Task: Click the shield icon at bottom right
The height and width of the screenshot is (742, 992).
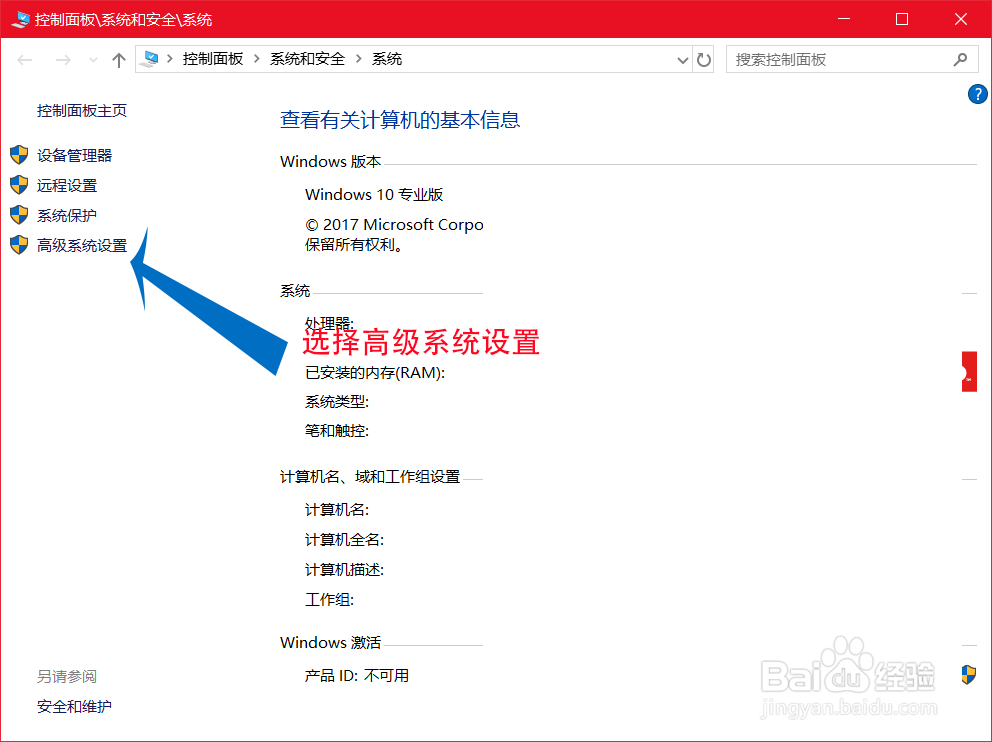Action: point(968,674)
